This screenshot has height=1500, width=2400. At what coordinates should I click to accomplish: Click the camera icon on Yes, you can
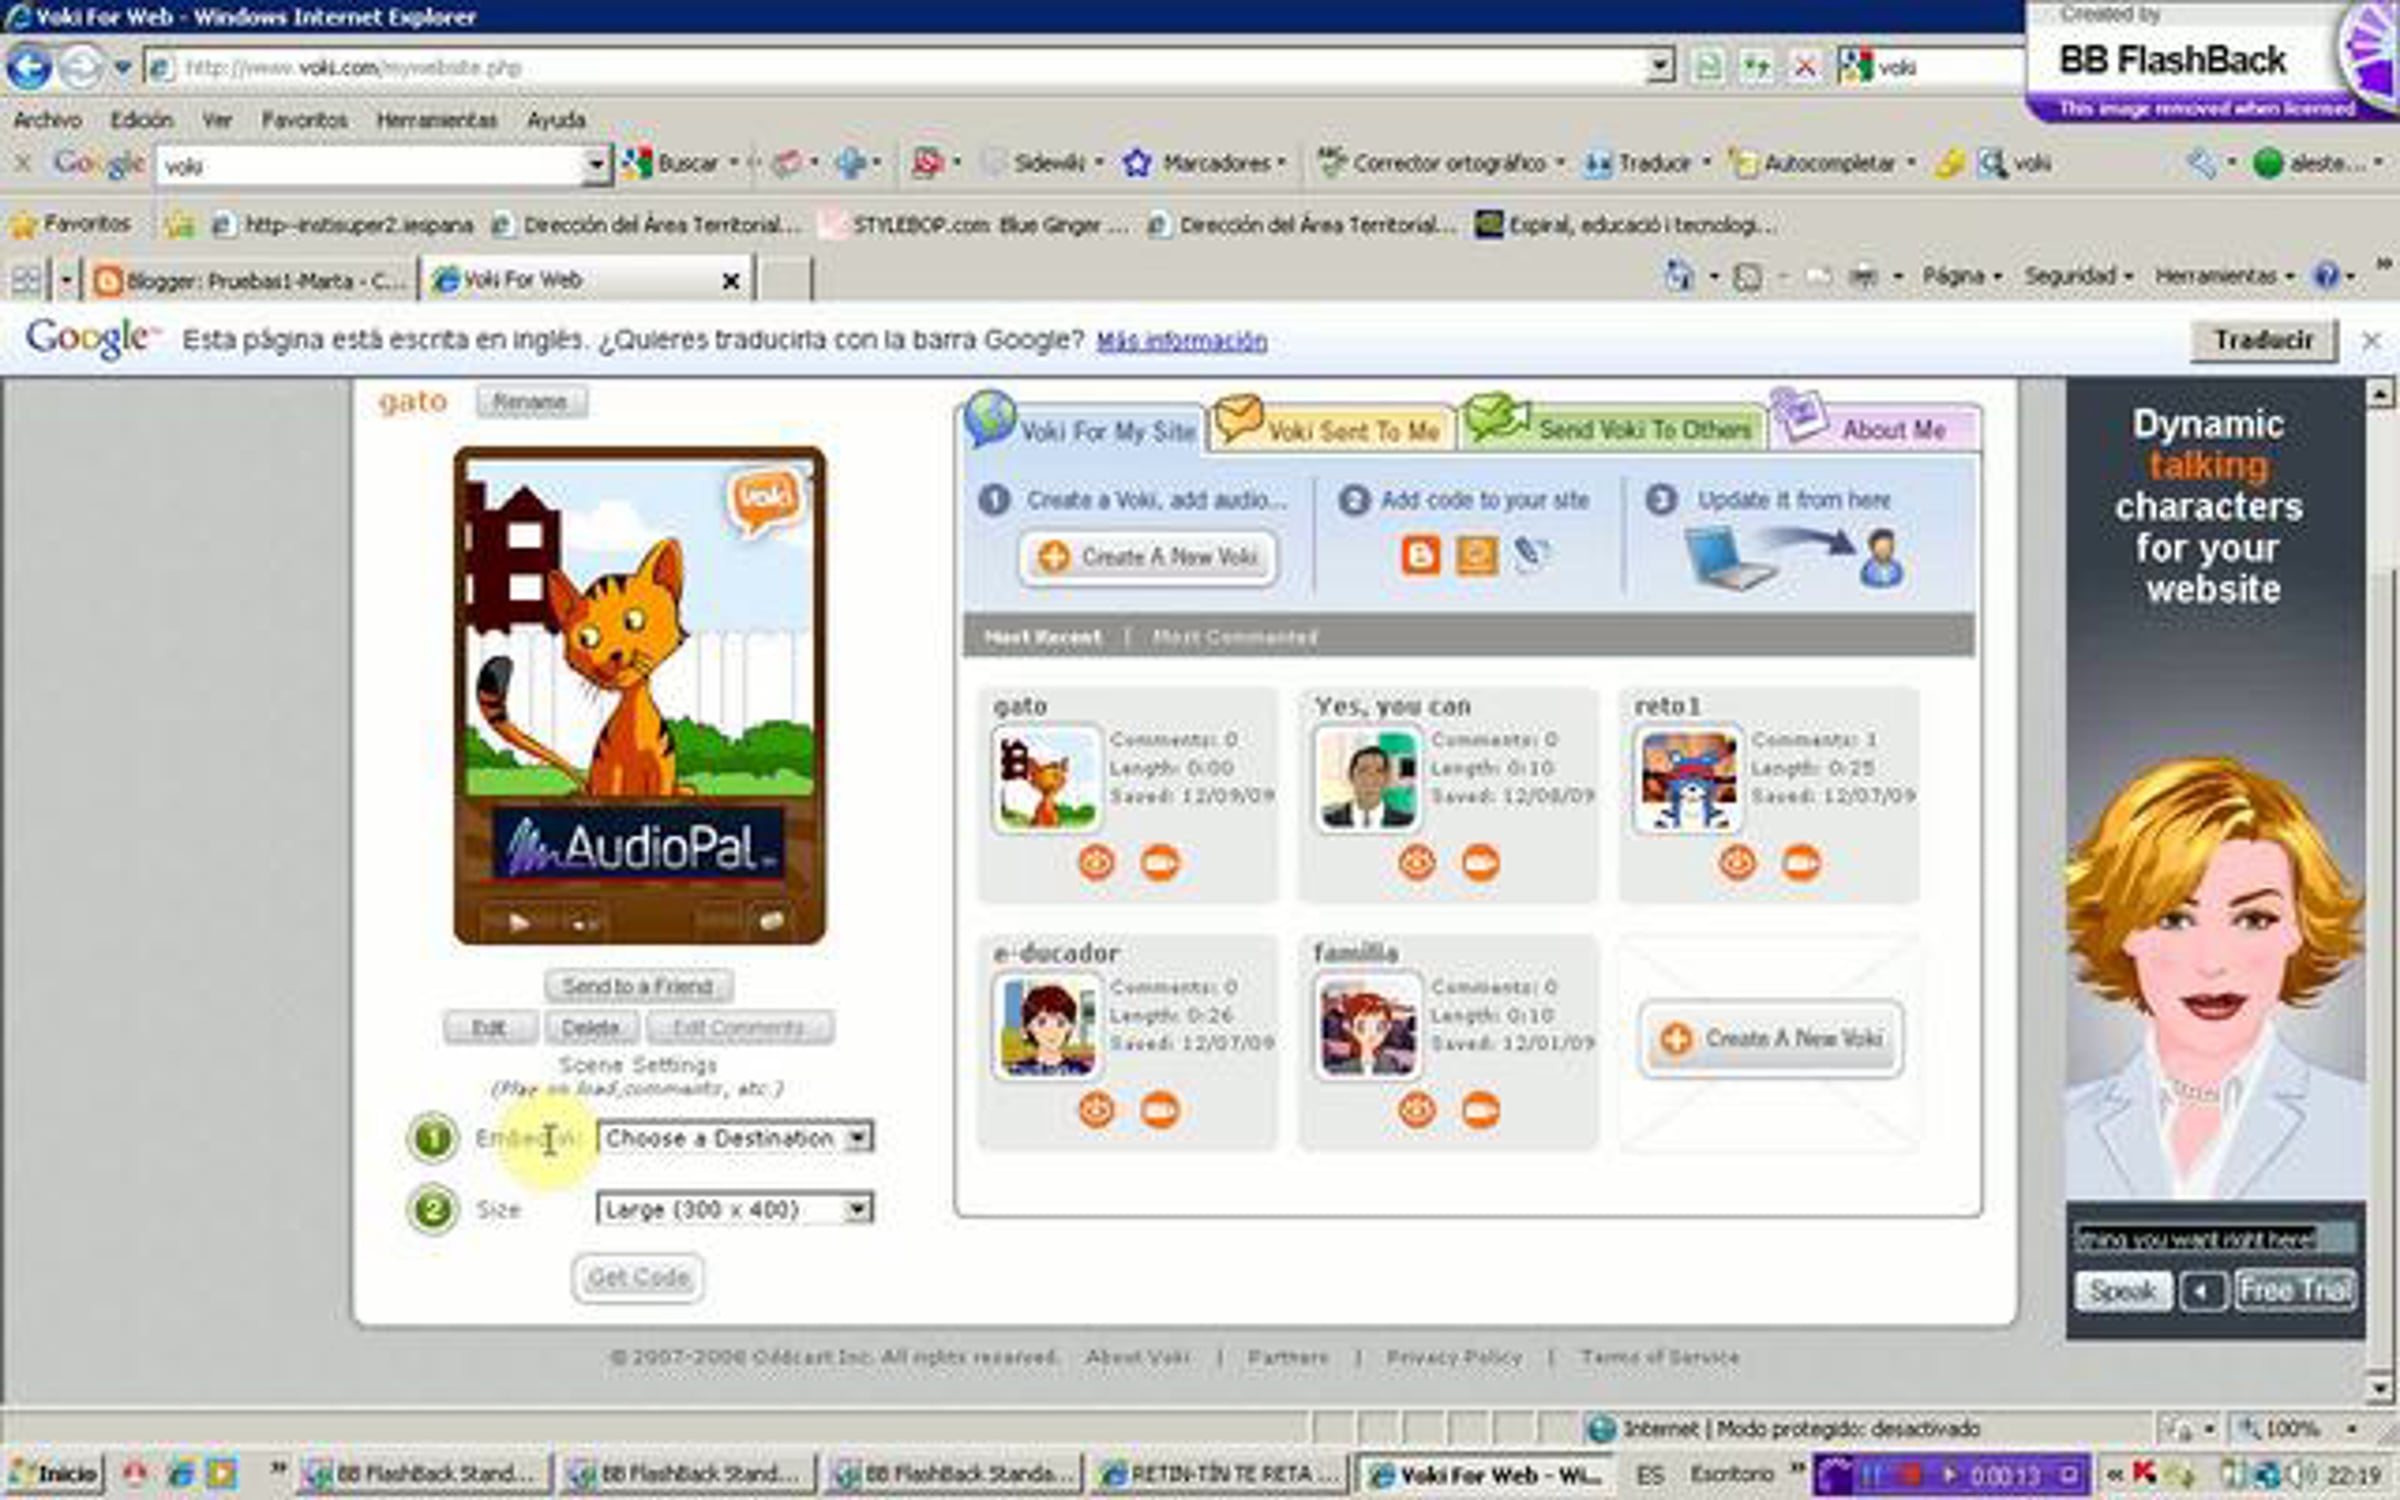(1481, 862)
